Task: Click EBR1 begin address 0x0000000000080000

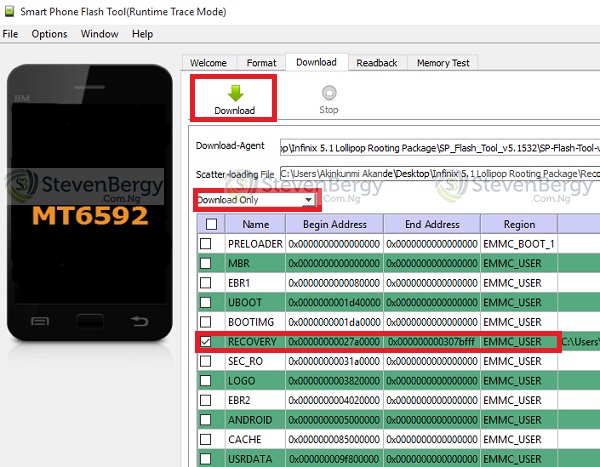Action: coord(334,283)
